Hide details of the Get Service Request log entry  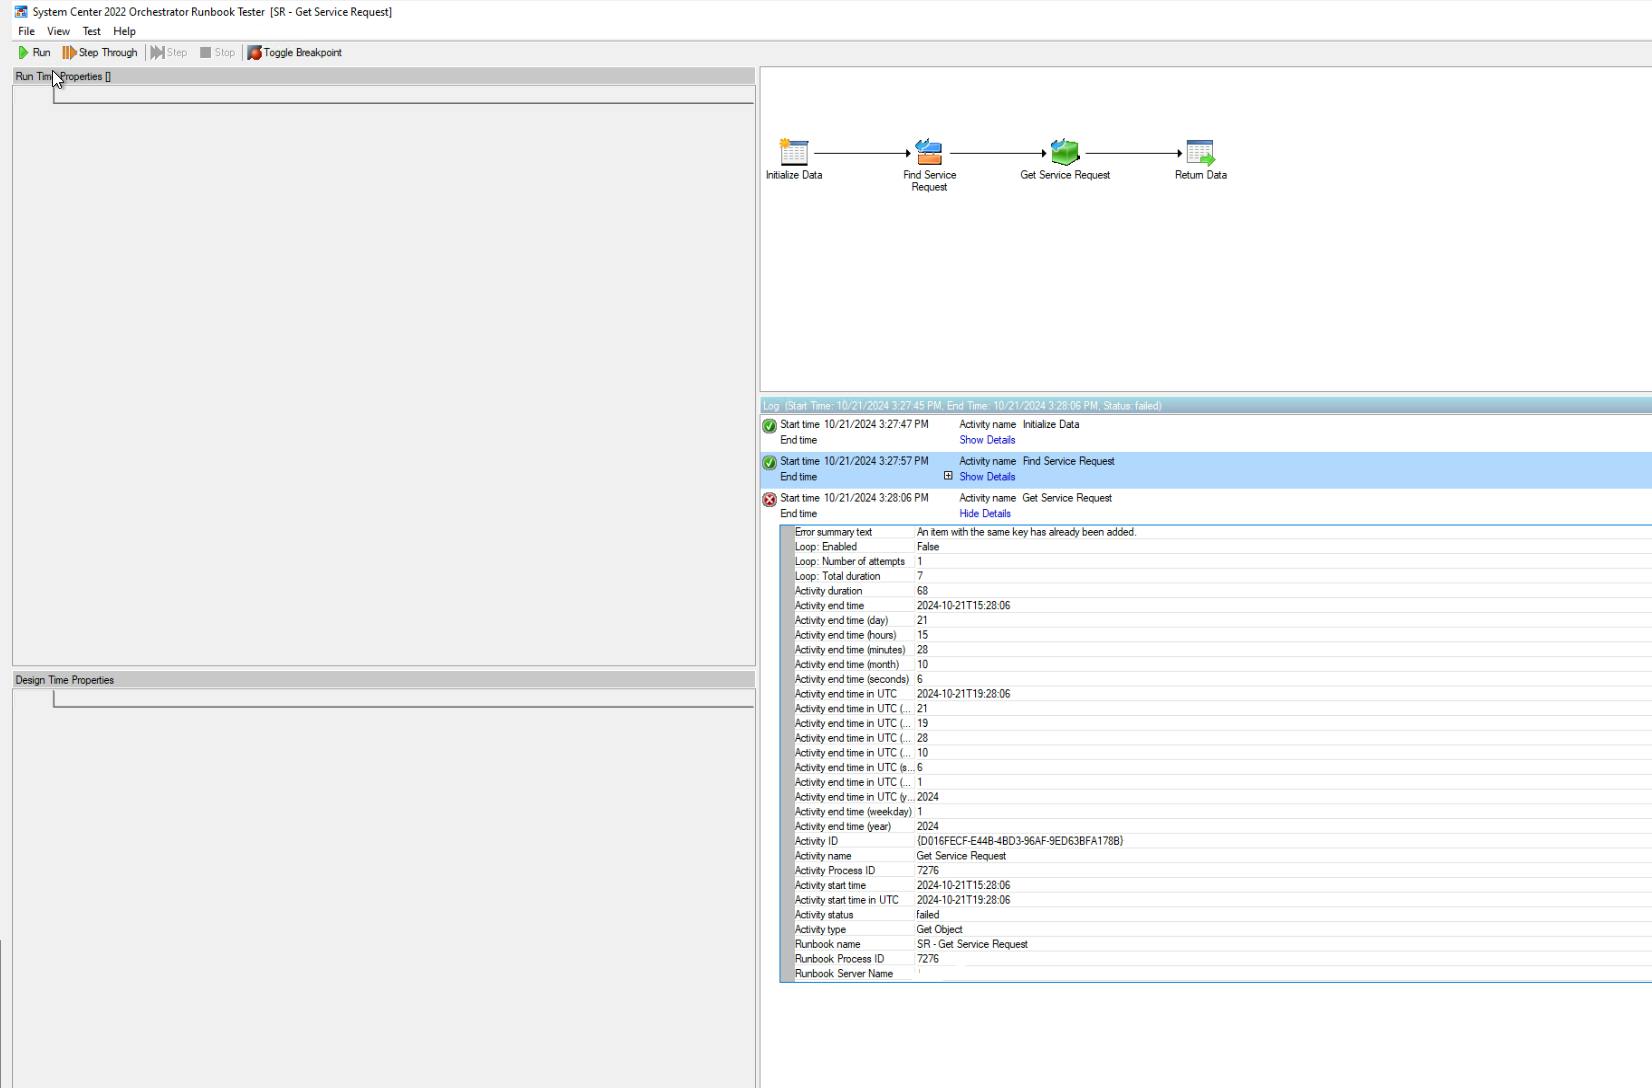[985, 514]
